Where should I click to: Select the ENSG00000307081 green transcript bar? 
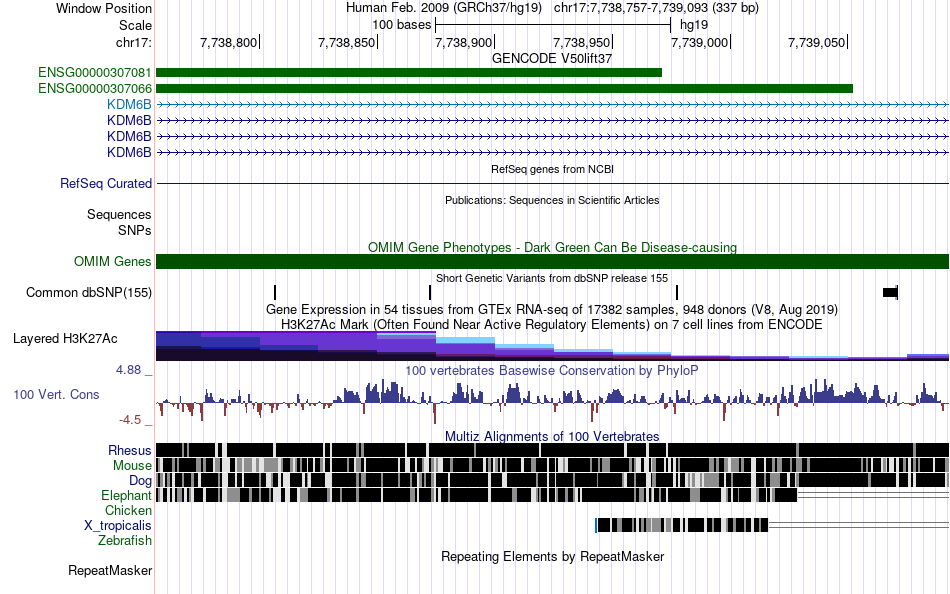point(409,73)
